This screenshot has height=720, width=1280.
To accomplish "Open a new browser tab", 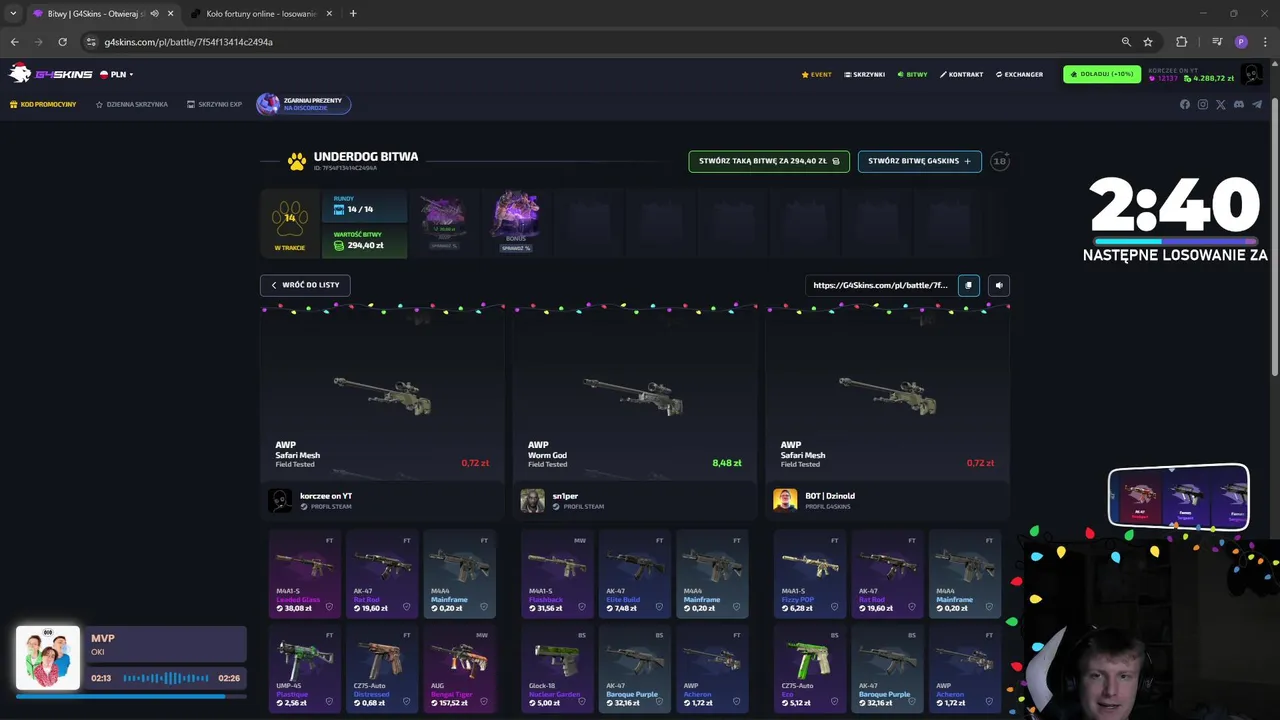I will [353, 14].
